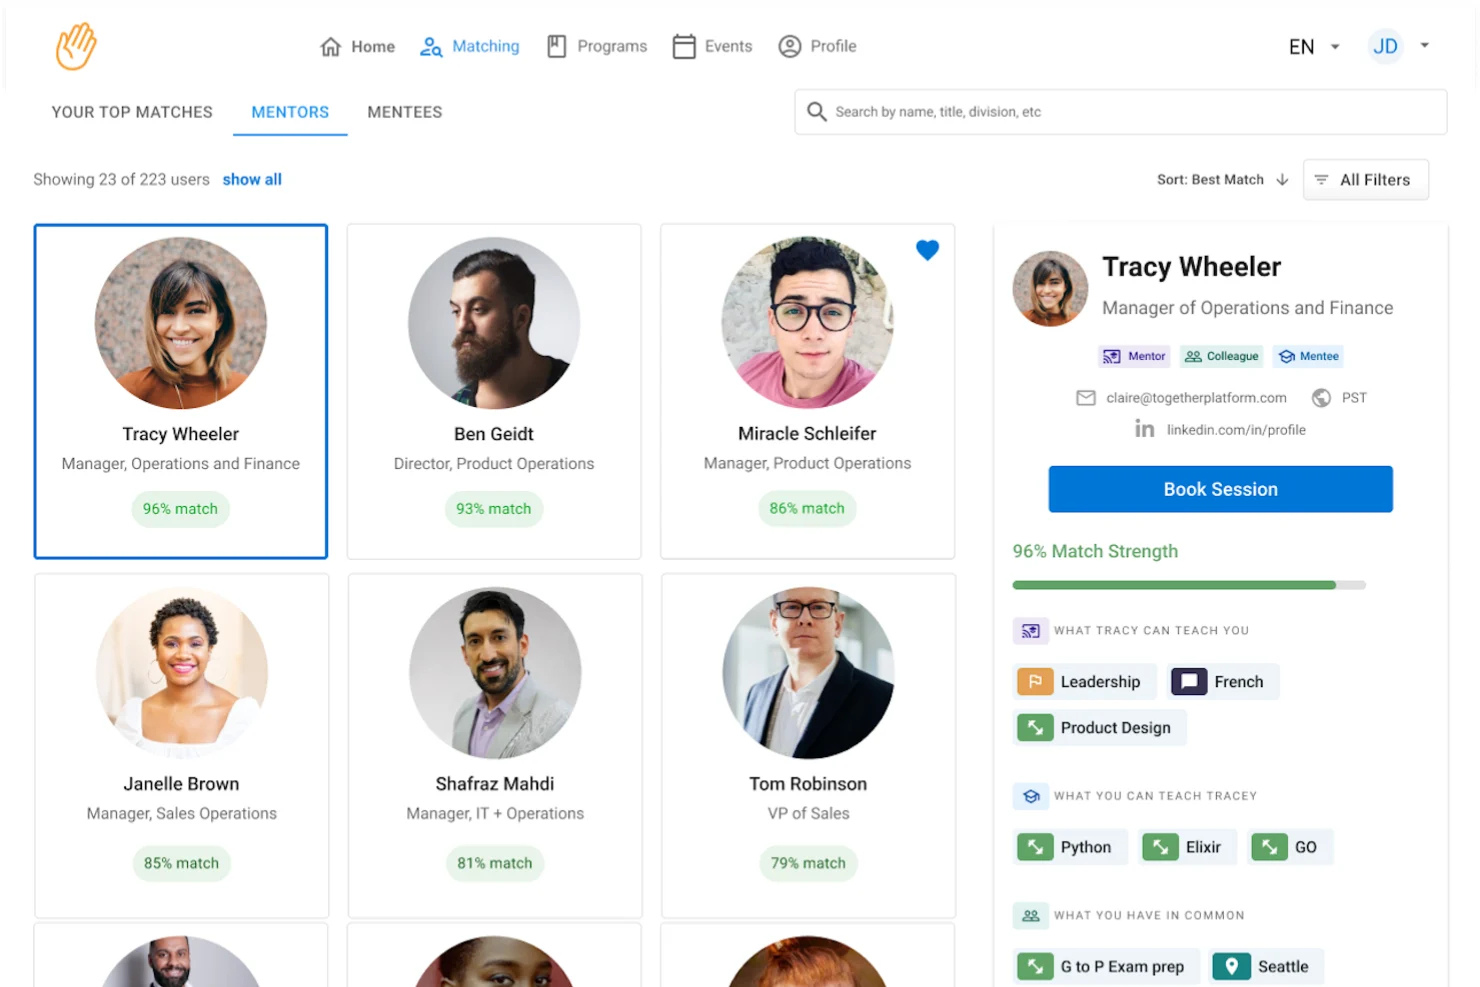
Task: Click Tracy Wheeler's avatar in the detail panel
Action: point(1050,289)
